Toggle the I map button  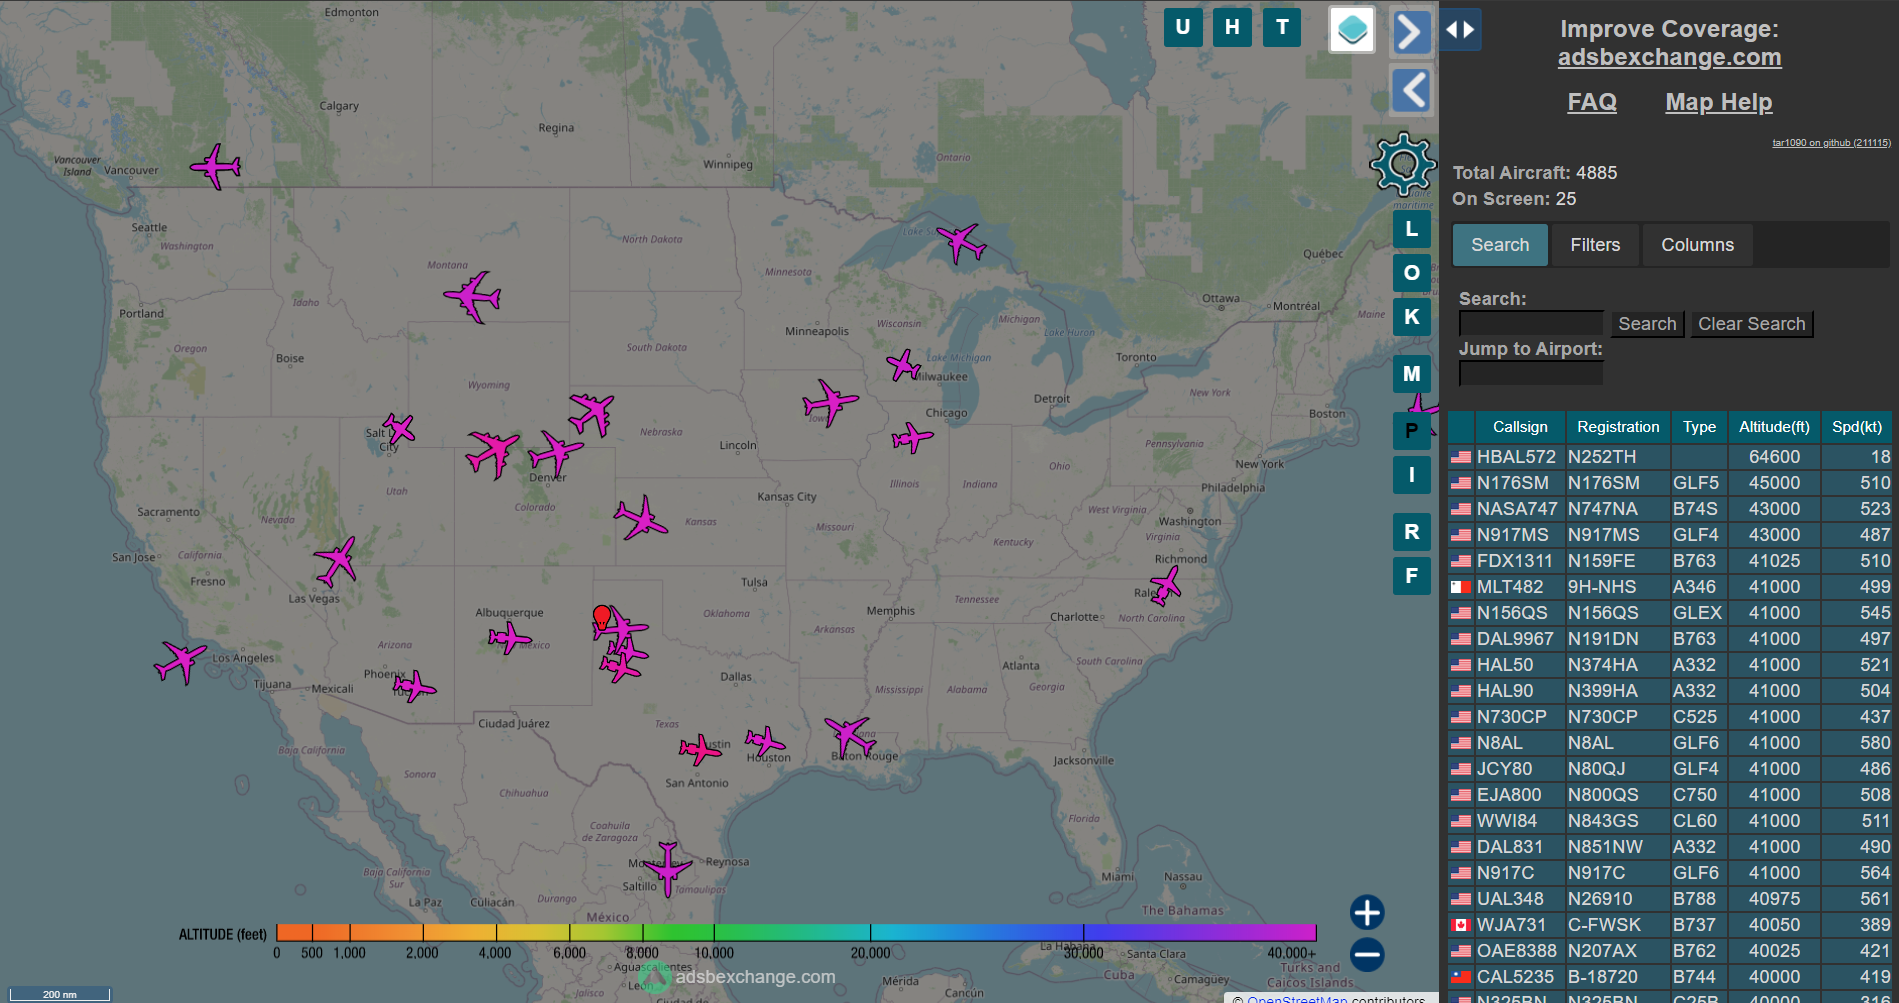pyautogui.click(x=1412, y=475)
